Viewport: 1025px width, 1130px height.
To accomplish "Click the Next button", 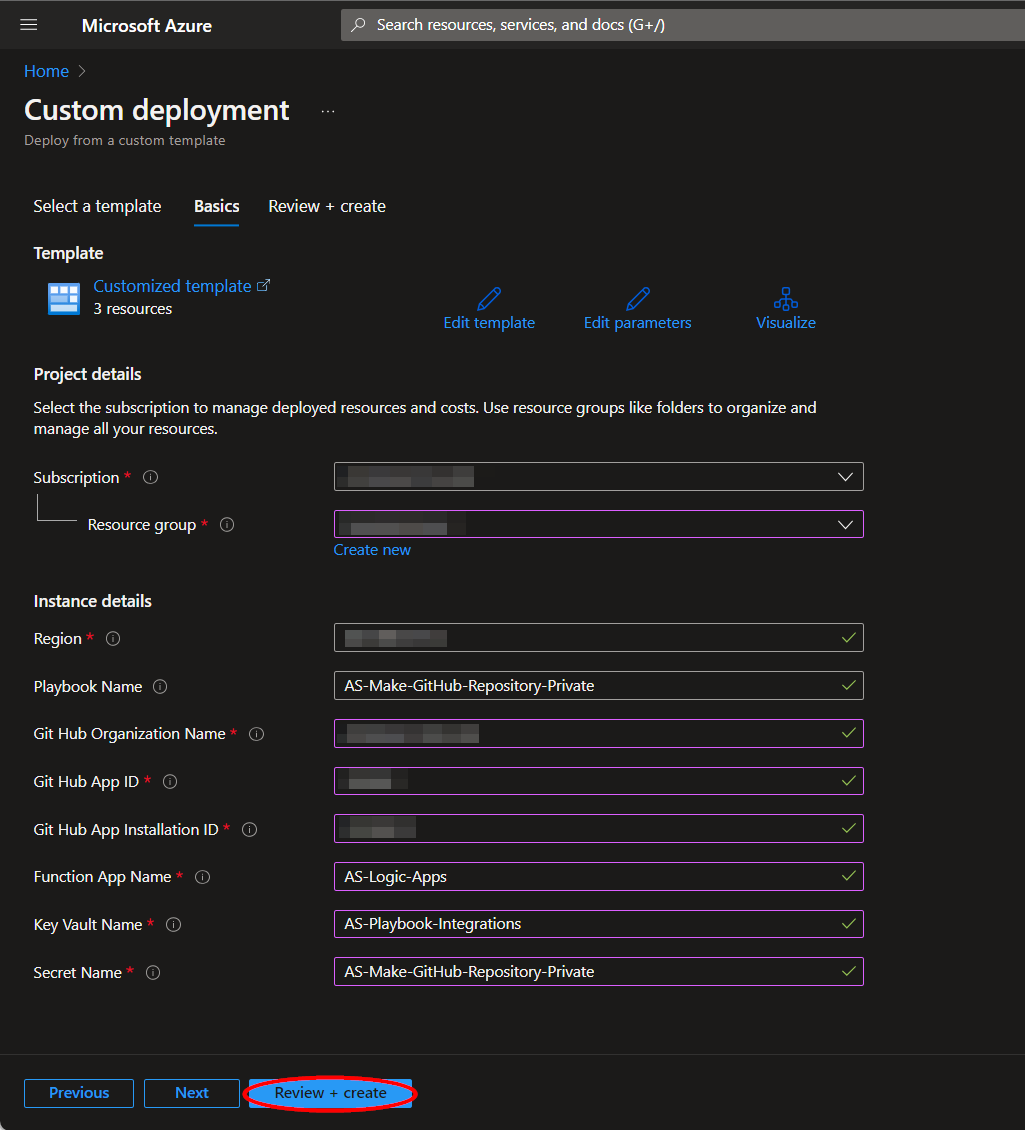I will (x=192, y=1093).
